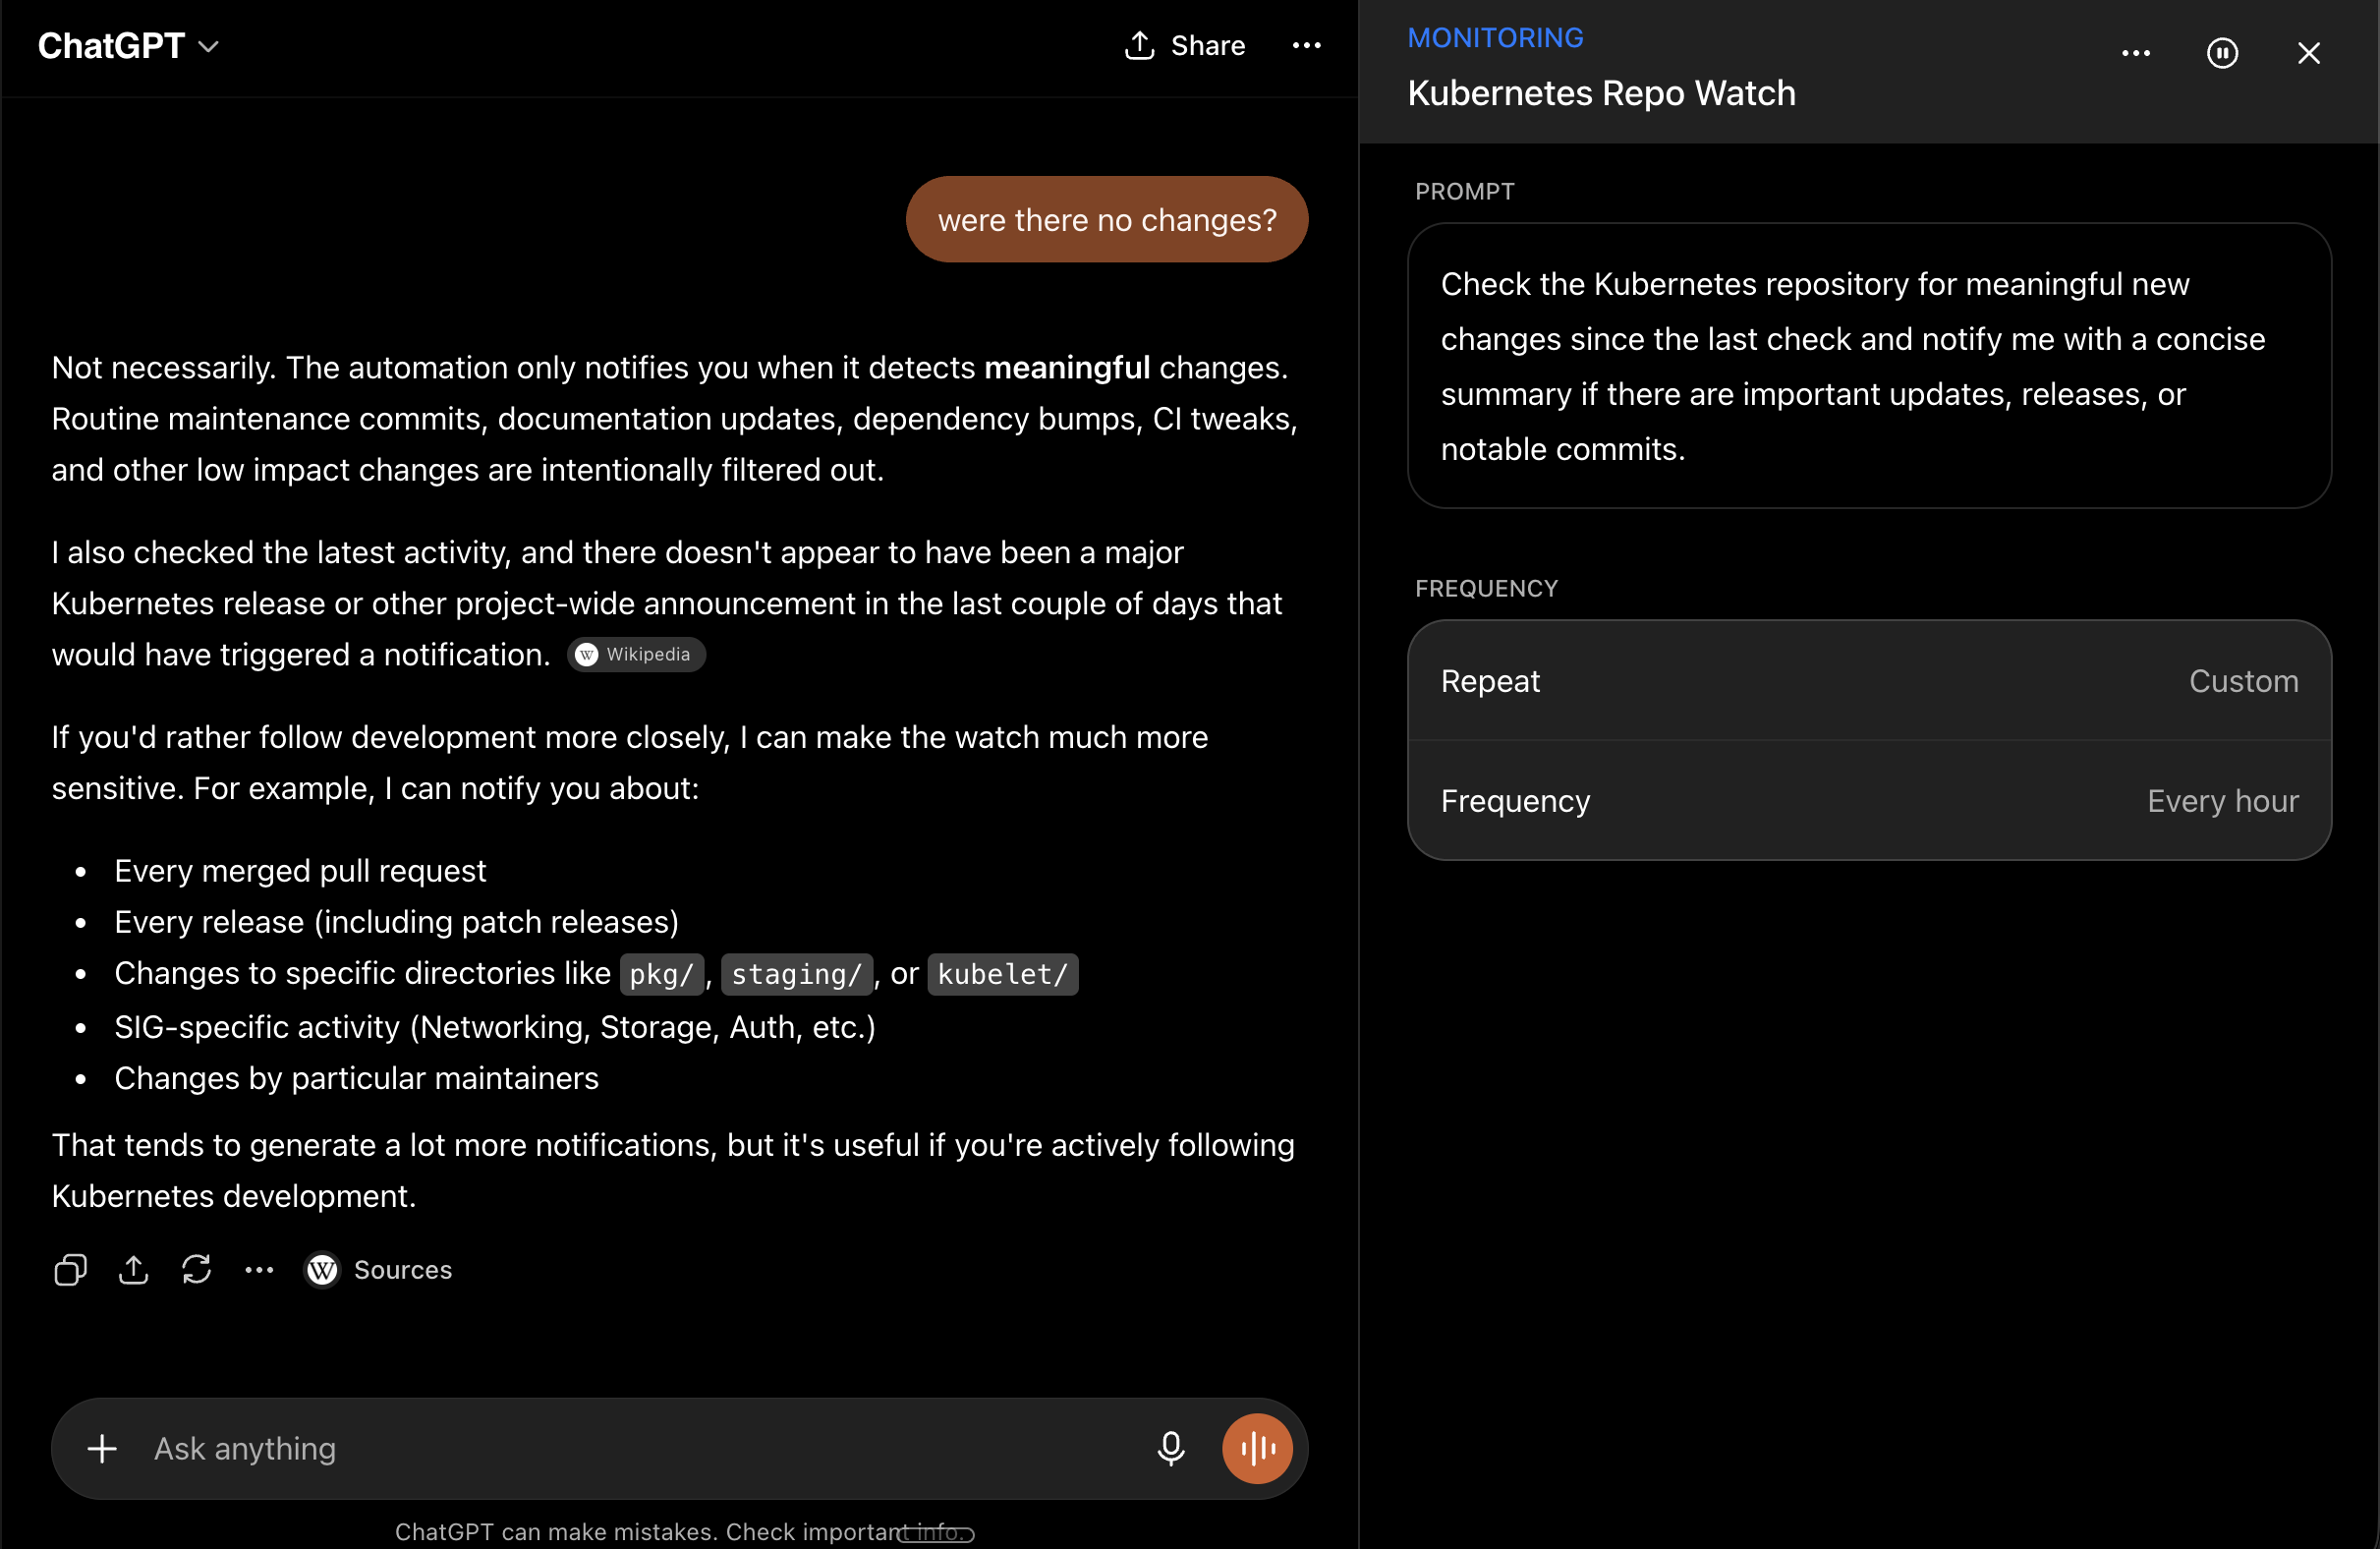Open monitoring panel more options
The image size is (2380, 1549).
coord(2136,53)
